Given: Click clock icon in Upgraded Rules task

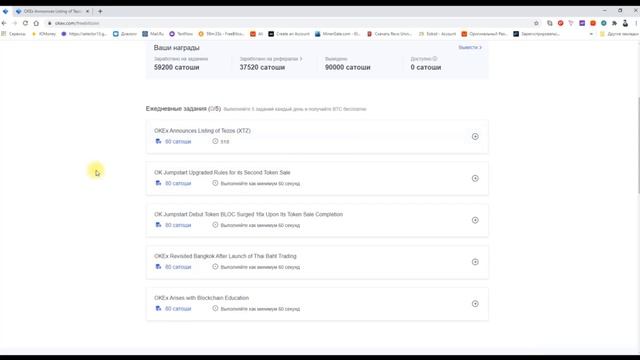Looking at the screenshot, I should click(x=215, y=183).
